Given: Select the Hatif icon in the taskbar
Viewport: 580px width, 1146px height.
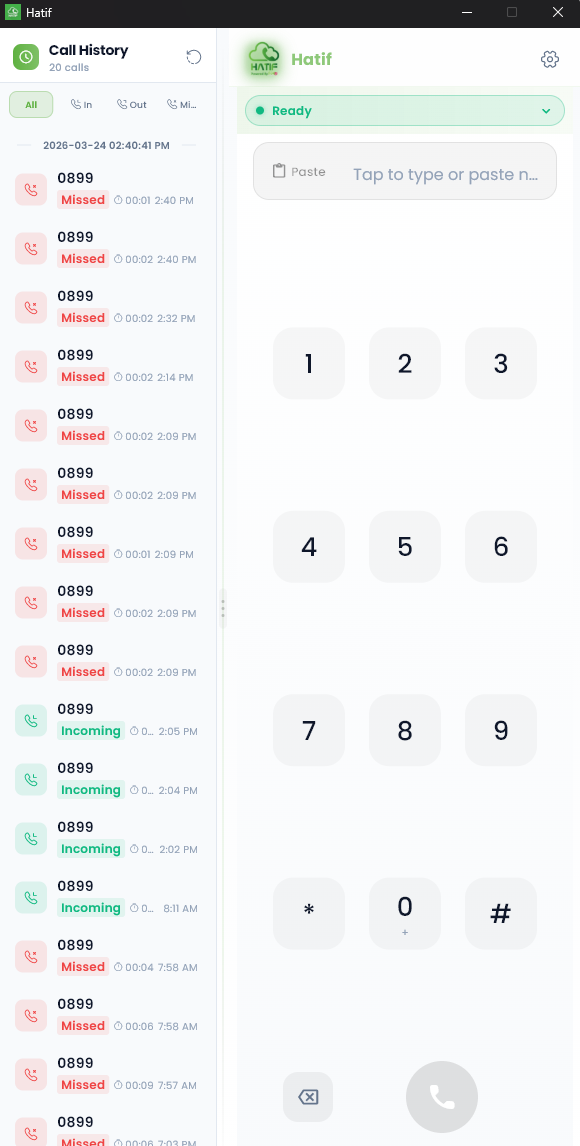Looking at the screenshot, I should click(11, 12).
